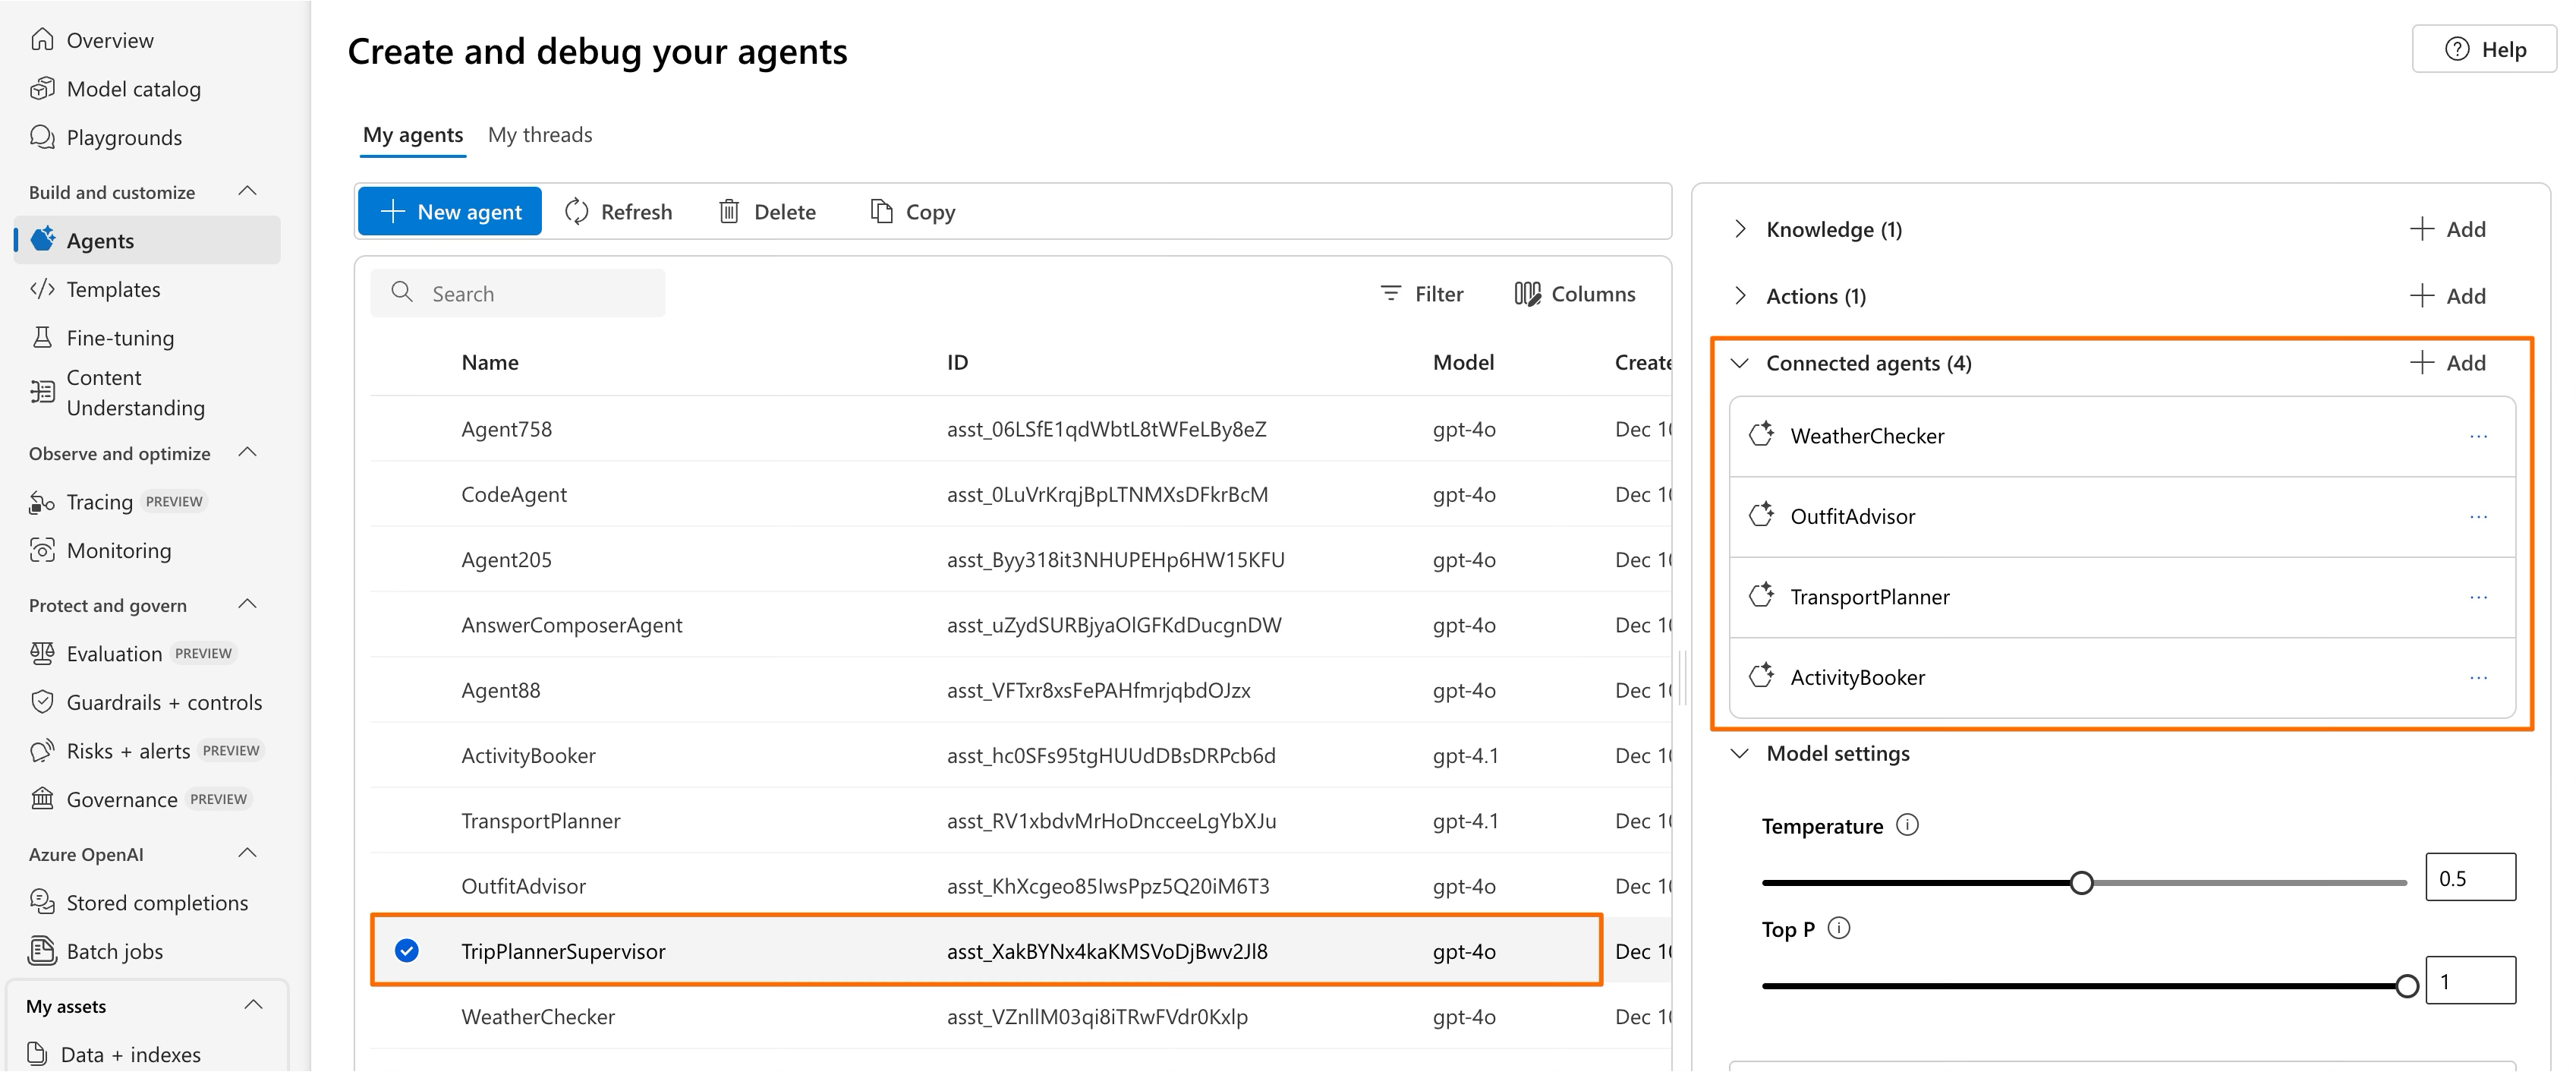Open the Columns chooser
Viewport: 2576px width, 1072px height.
[1574, 294]
